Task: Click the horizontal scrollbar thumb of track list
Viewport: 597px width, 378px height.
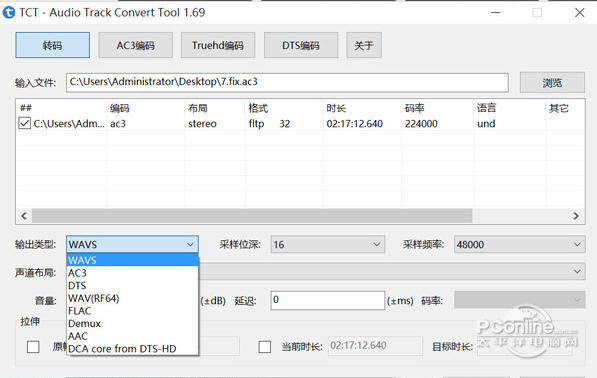Action: [252, 216]
